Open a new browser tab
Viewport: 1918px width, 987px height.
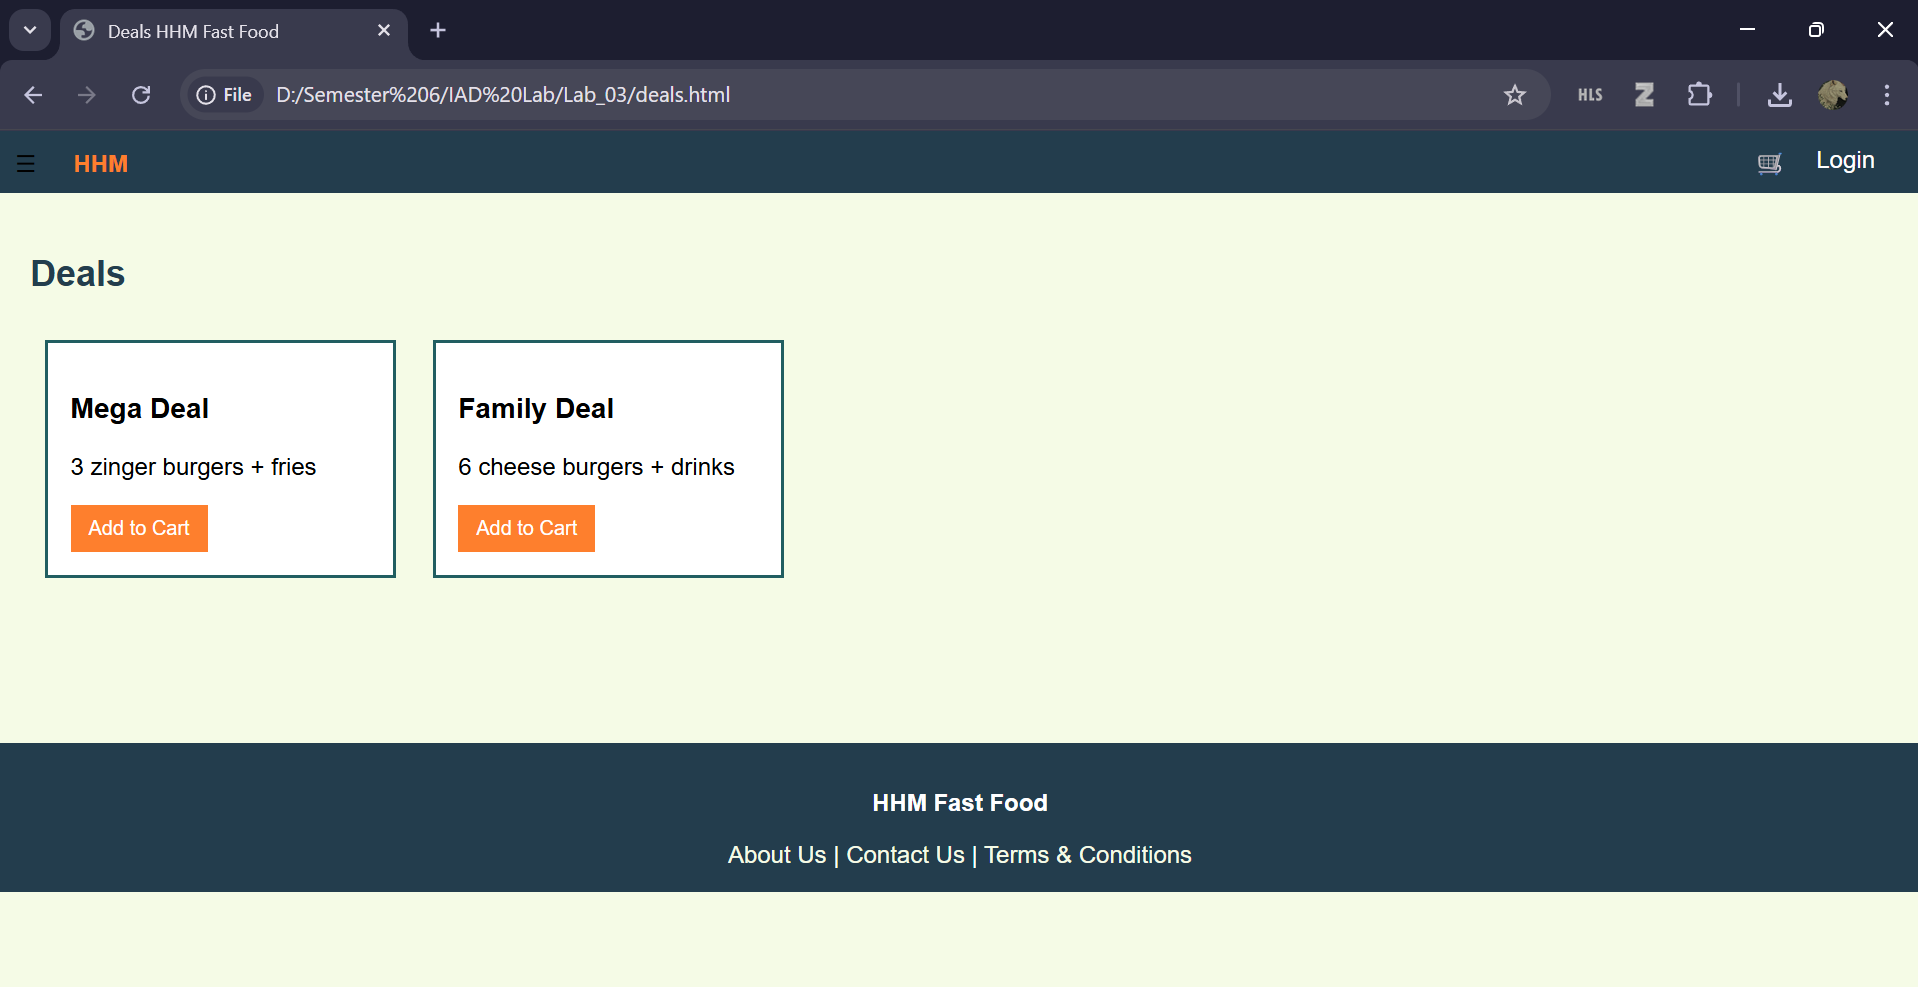pos(437,30)
